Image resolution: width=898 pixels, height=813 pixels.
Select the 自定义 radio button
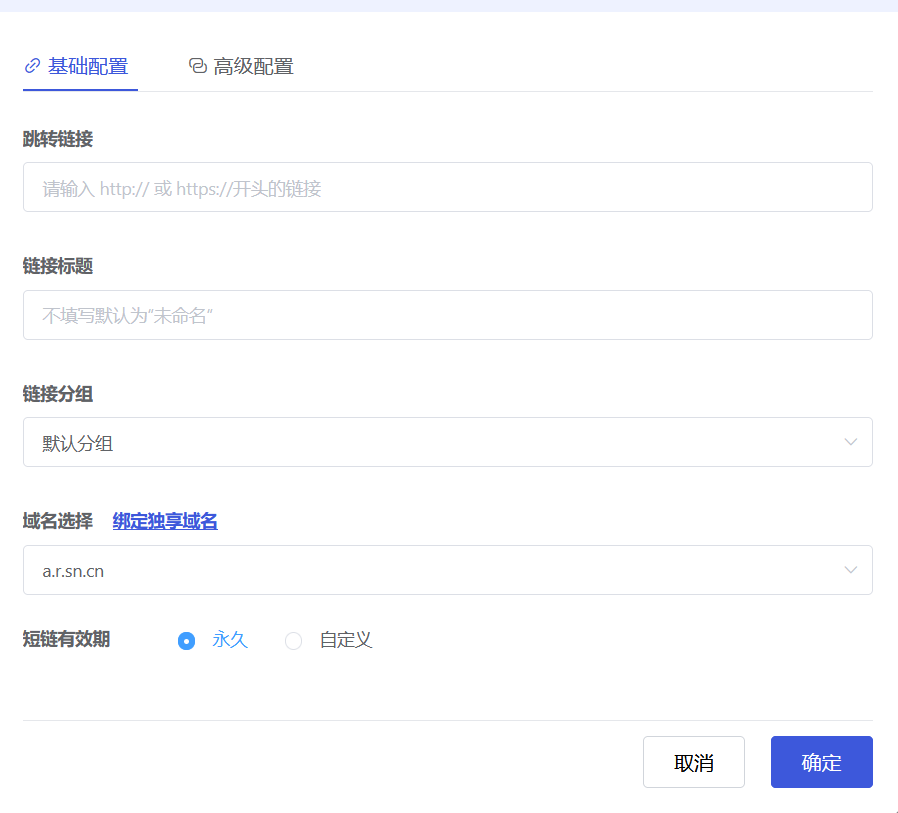click(293, 641)
